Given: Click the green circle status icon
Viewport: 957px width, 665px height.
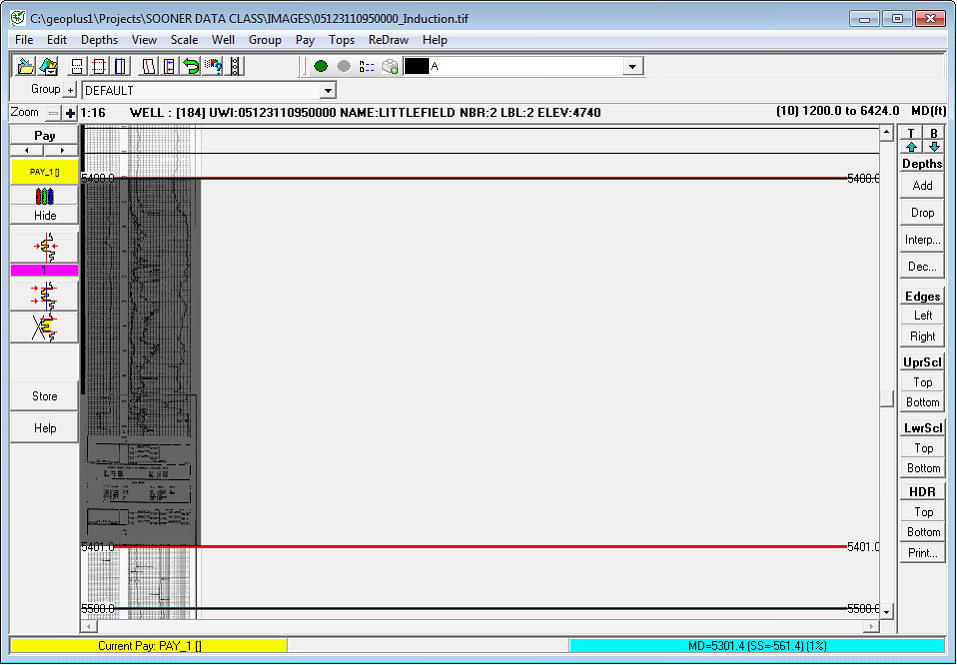Looking at the screenshot, I should coord(320,65).
